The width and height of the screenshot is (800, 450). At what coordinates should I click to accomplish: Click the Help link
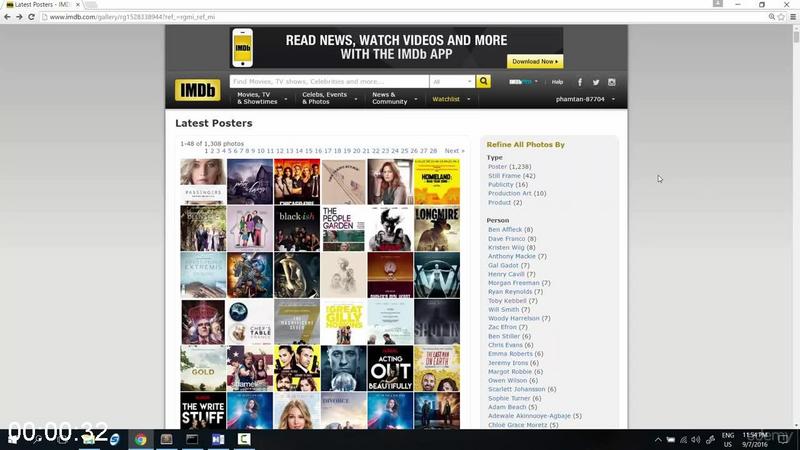point(557,82)
